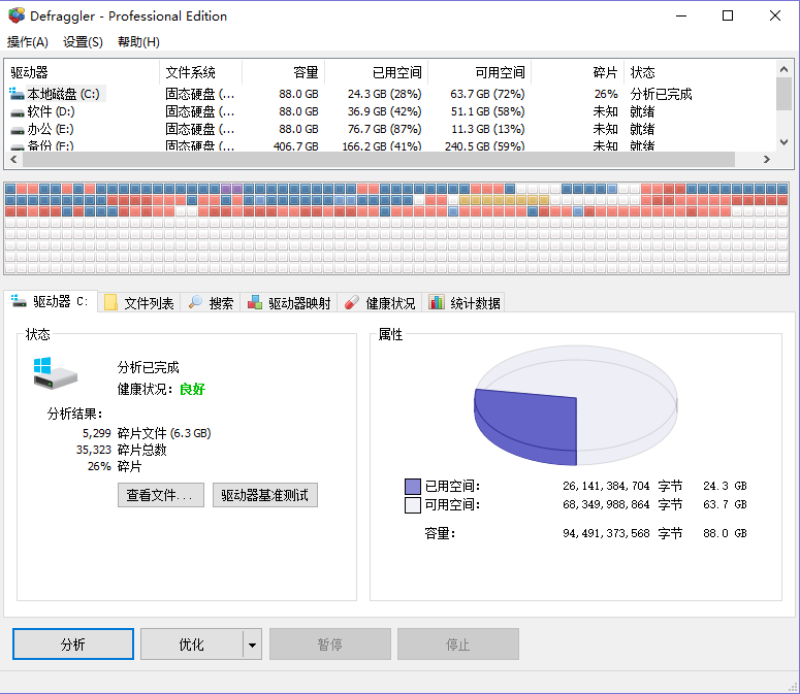Select the 办公 (E:) drive icon

[17, 130]
